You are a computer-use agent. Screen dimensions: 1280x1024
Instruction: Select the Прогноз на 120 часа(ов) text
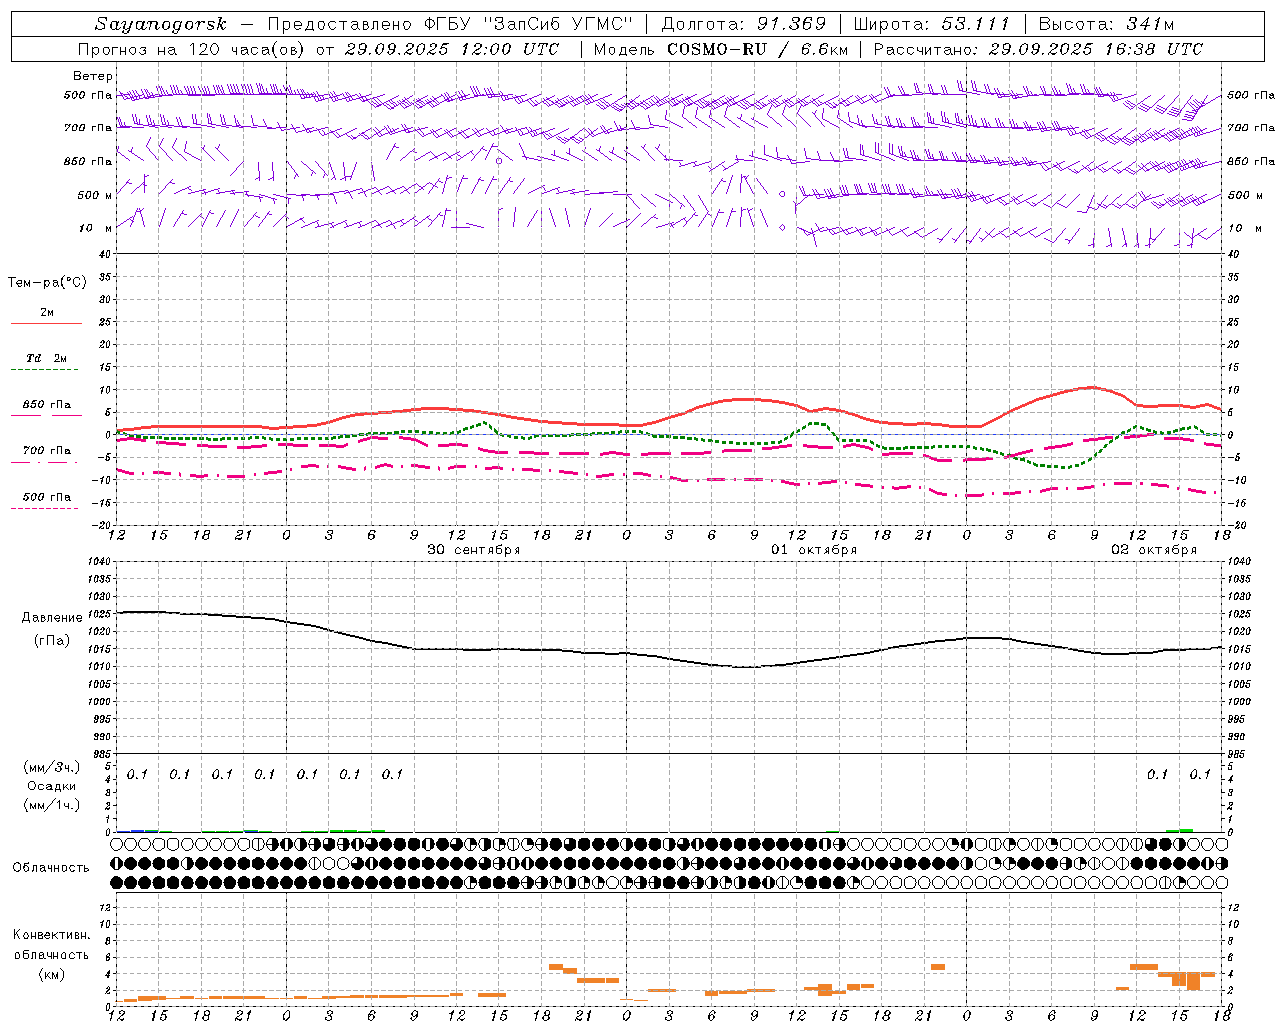[x=192, y=49]
